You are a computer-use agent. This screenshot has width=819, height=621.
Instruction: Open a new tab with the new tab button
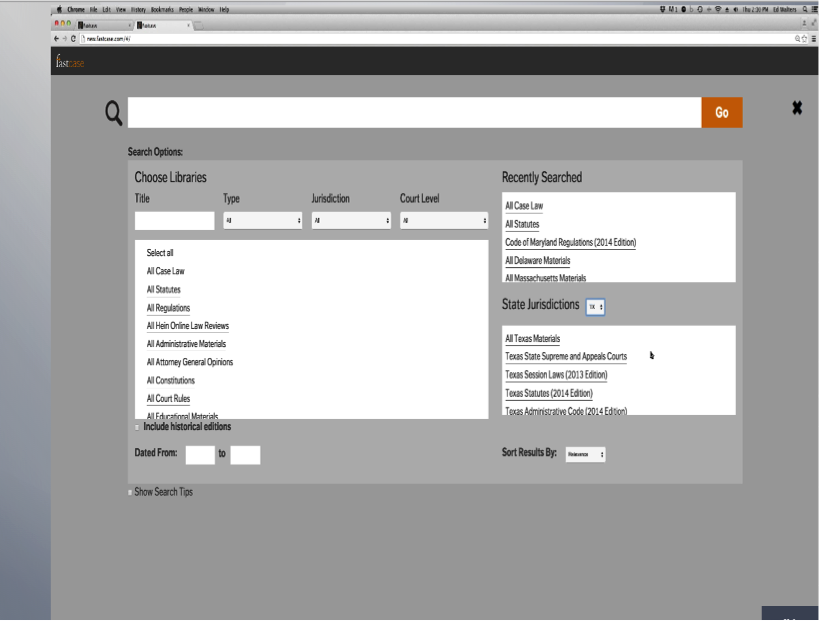click(x=199, y=25)
